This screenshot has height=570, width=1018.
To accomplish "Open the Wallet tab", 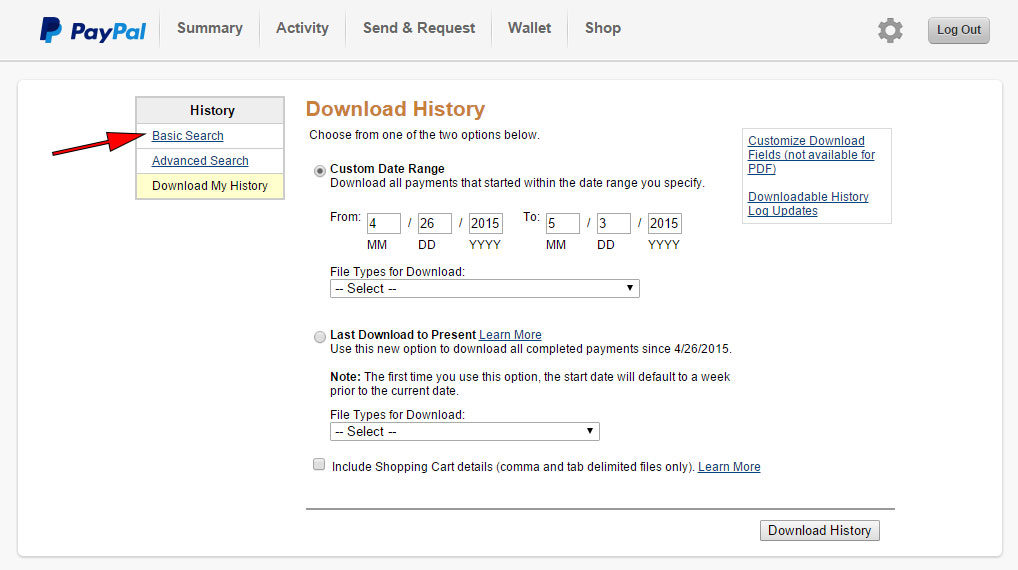I will (x=529, y=28).
